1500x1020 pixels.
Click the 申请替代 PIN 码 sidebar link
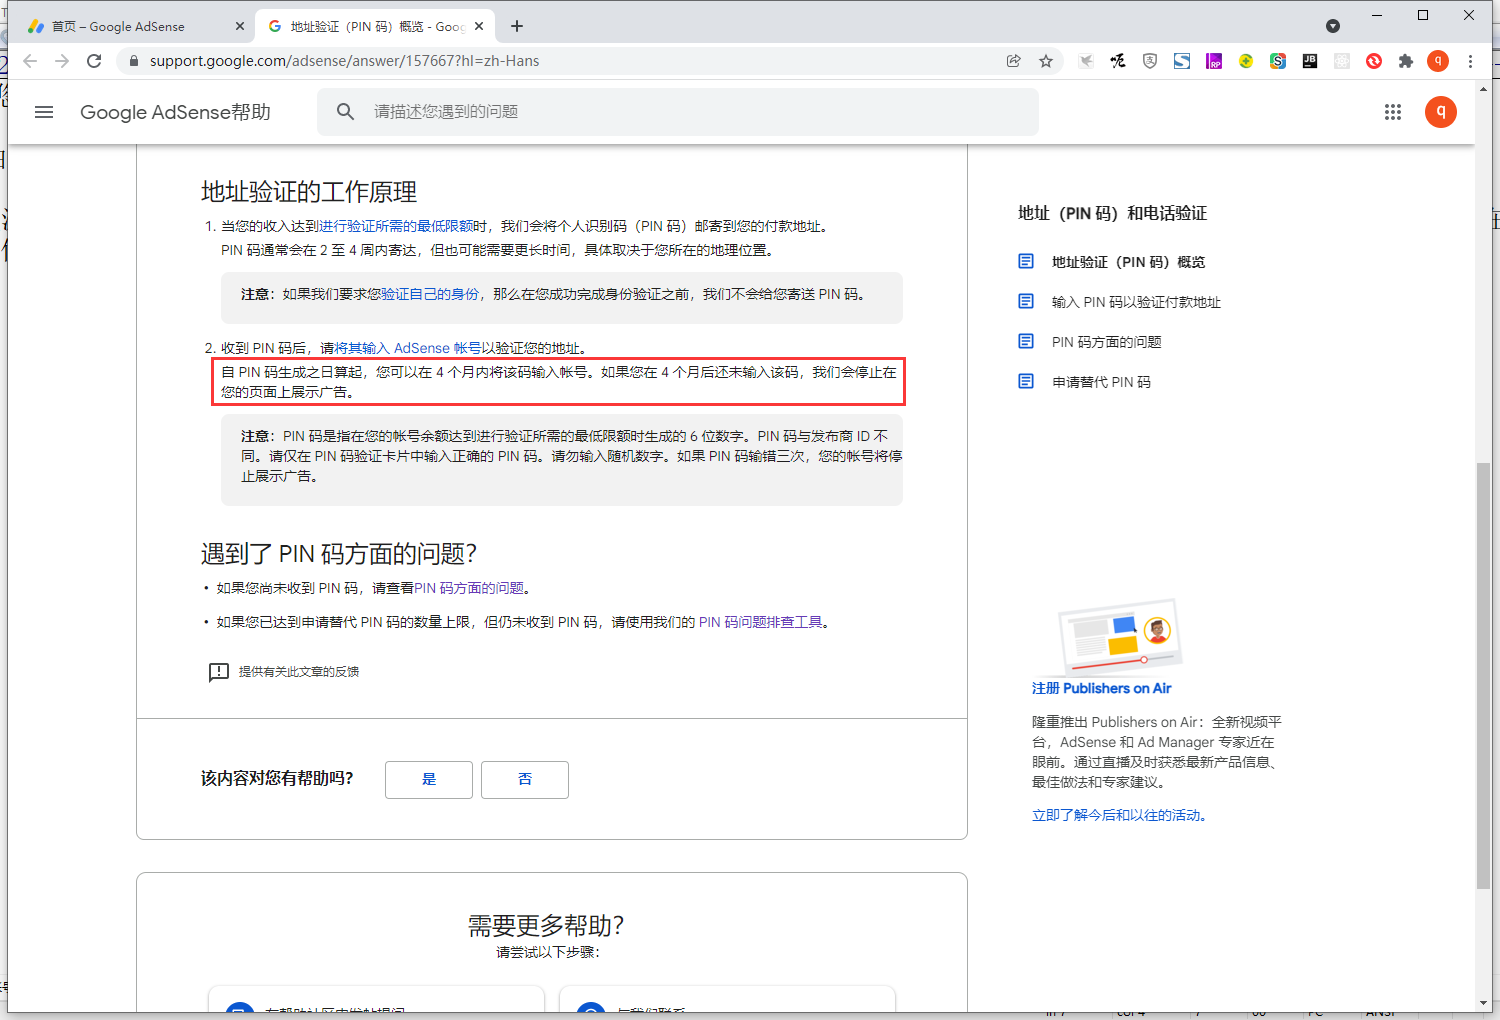pos(1101,382)
